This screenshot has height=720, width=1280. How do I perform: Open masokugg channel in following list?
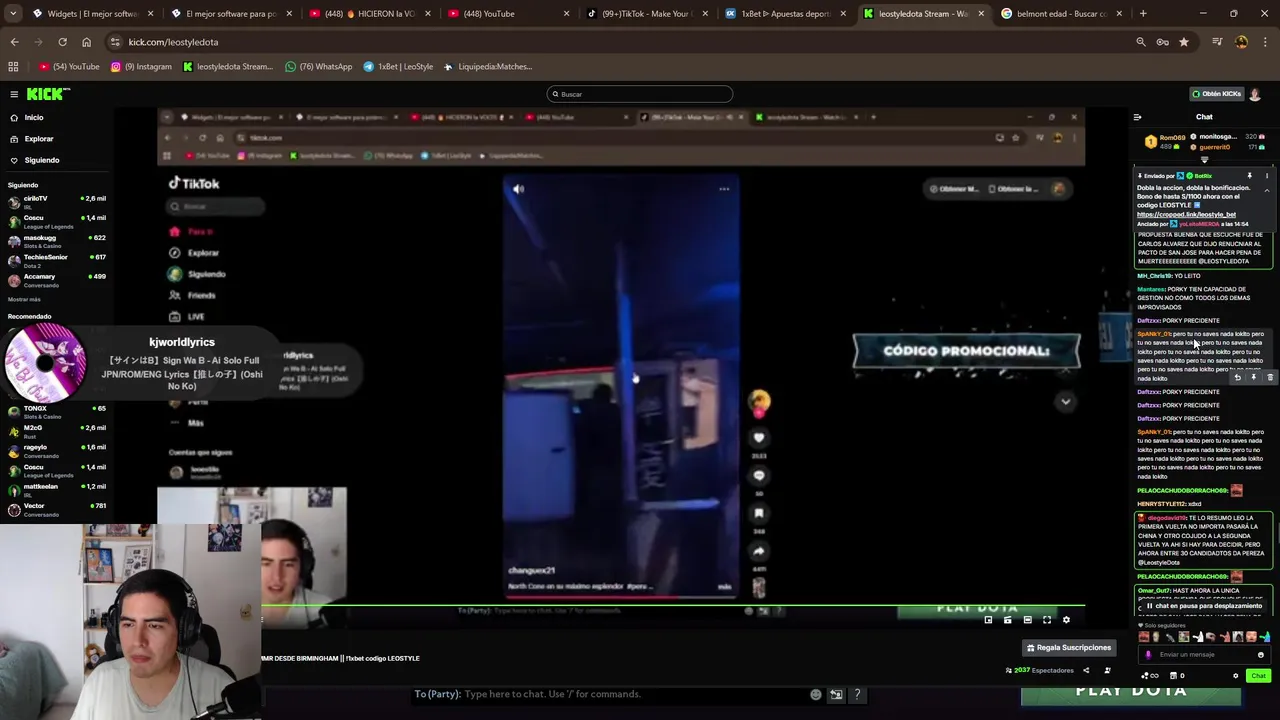57,240
